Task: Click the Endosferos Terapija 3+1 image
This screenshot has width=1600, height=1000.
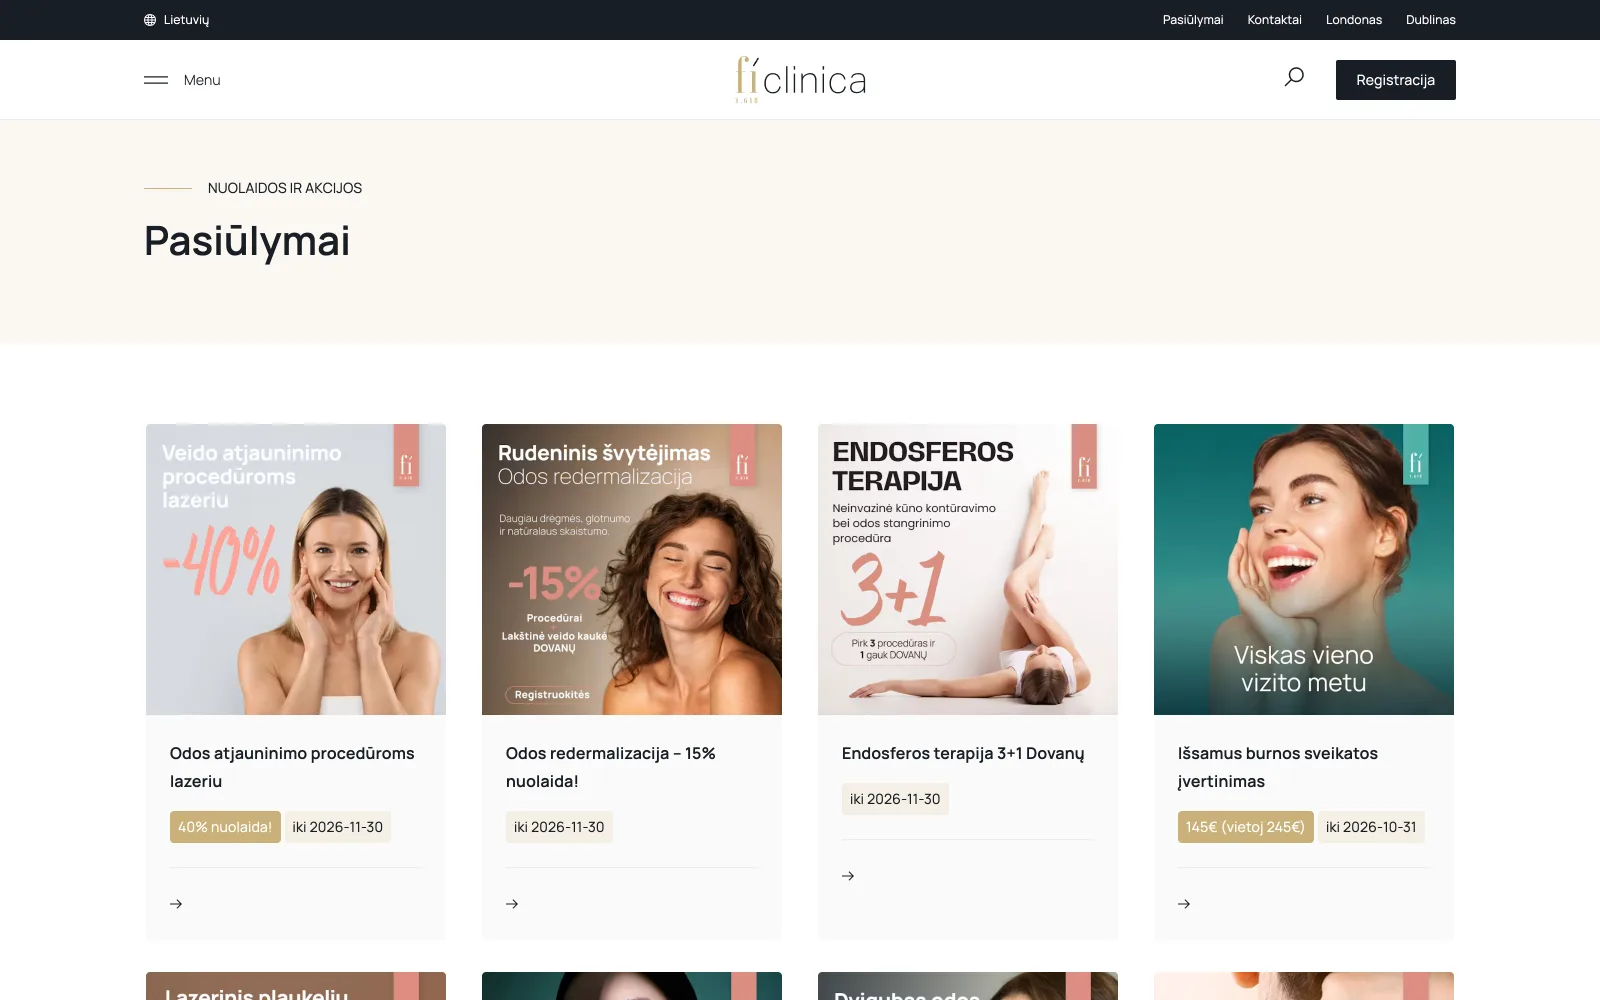Action: click(x=968, y=569)
